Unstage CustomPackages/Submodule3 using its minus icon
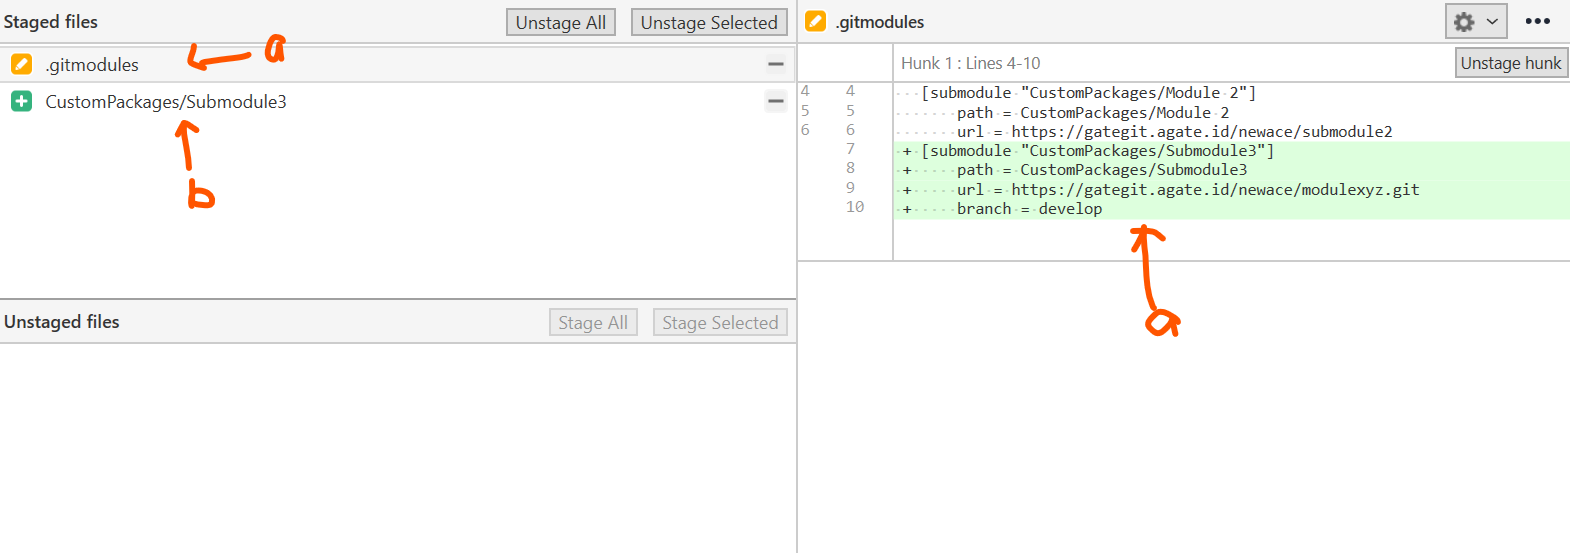This screenshot has height=553, width=1570. click(775, 101)
